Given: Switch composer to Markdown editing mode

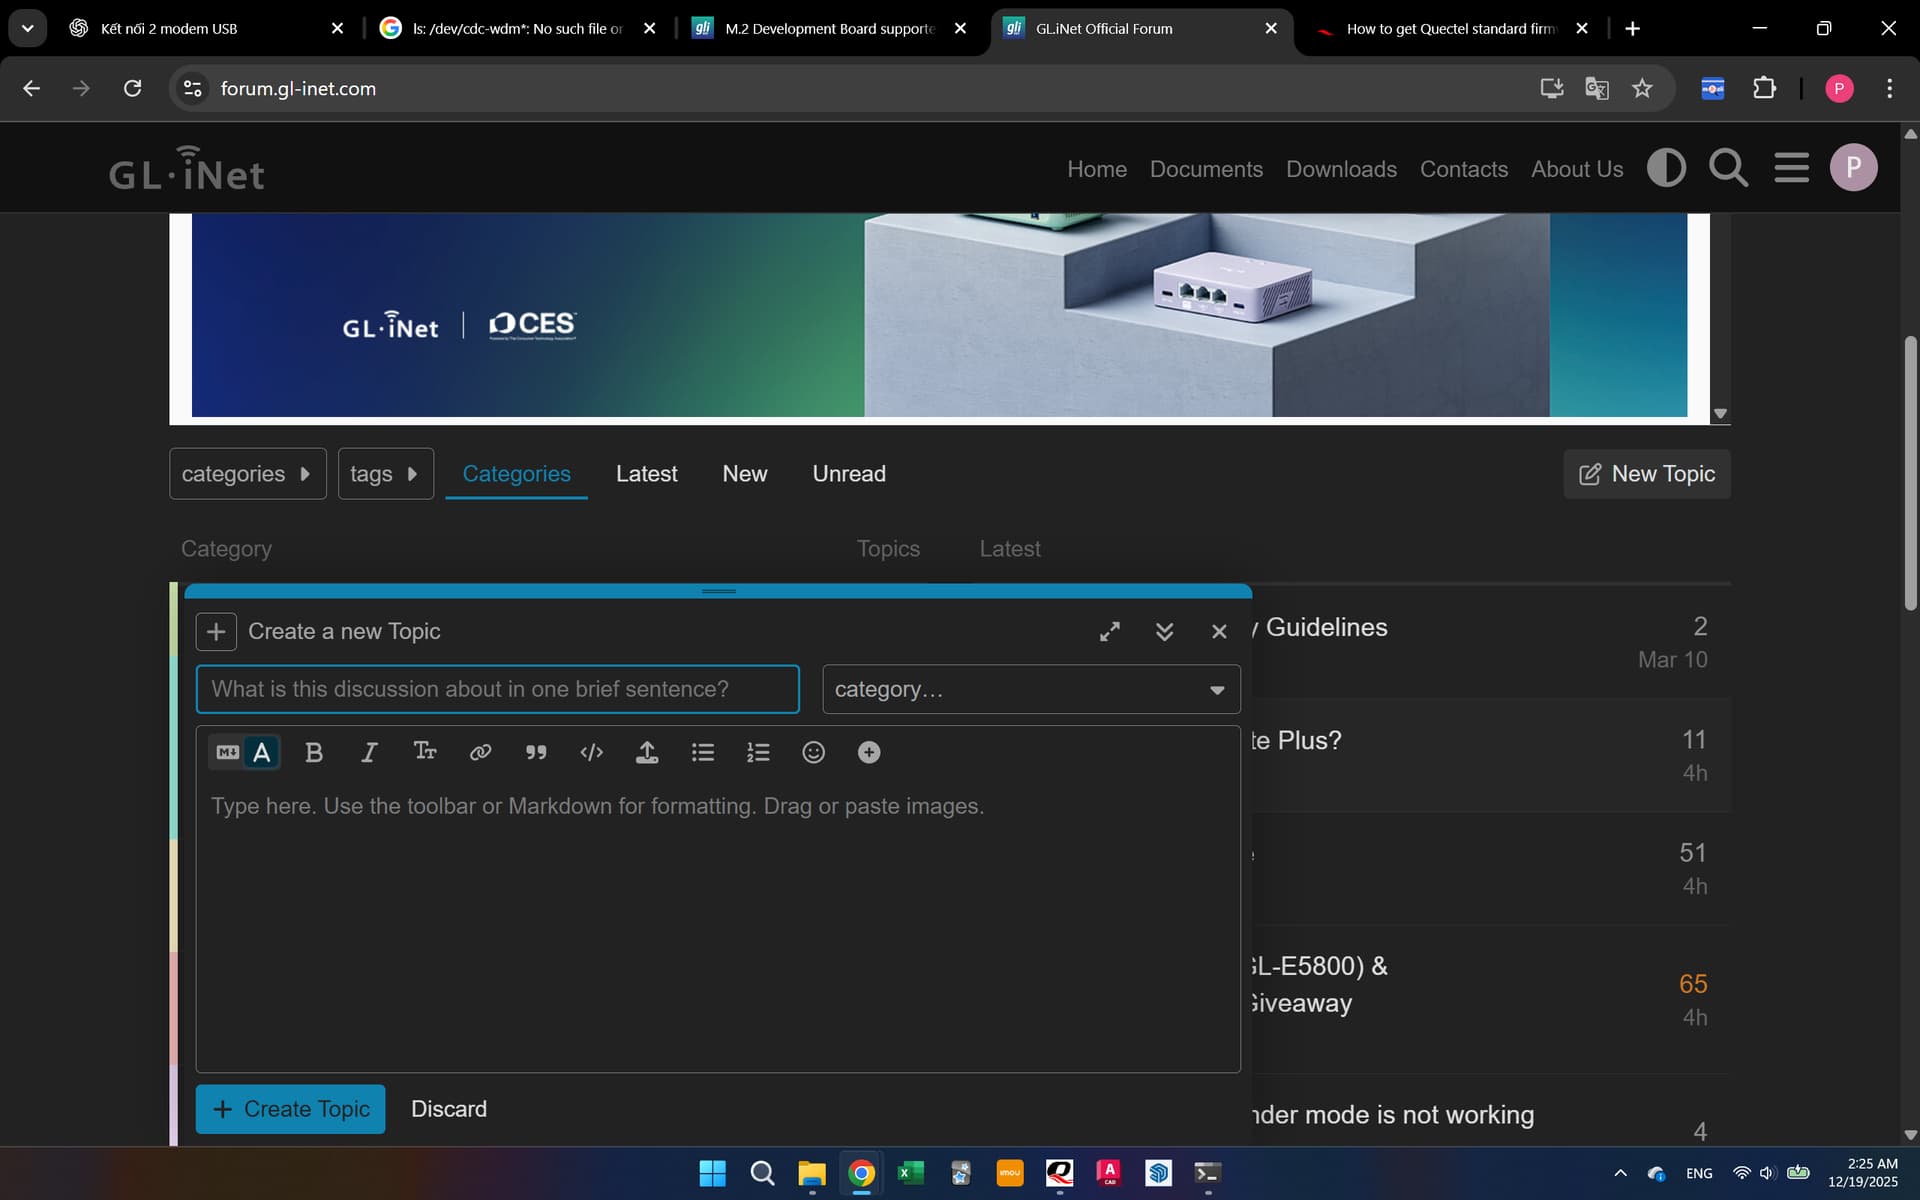Looking at the screenshot, I should [x=228, y=753].
